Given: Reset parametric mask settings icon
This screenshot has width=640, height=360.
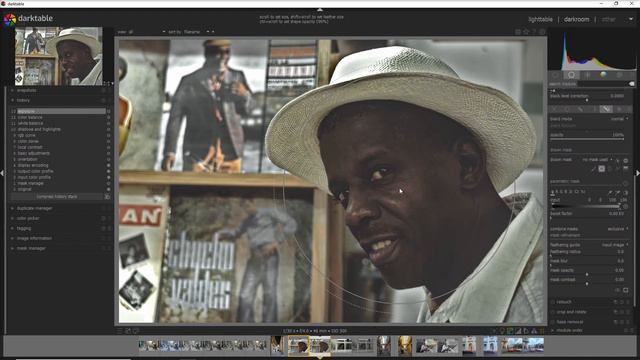Looking at the screenshot, I should (626, 183).
